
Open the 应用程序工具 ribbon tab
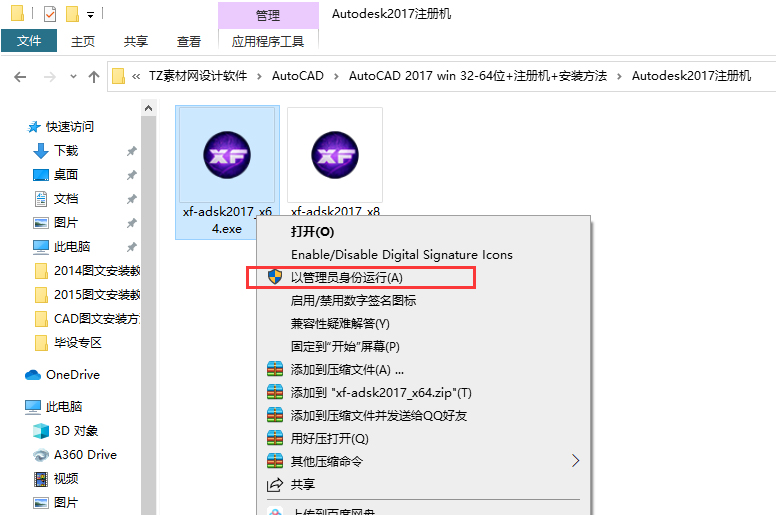pyautogui.click(x=268, y=41)
